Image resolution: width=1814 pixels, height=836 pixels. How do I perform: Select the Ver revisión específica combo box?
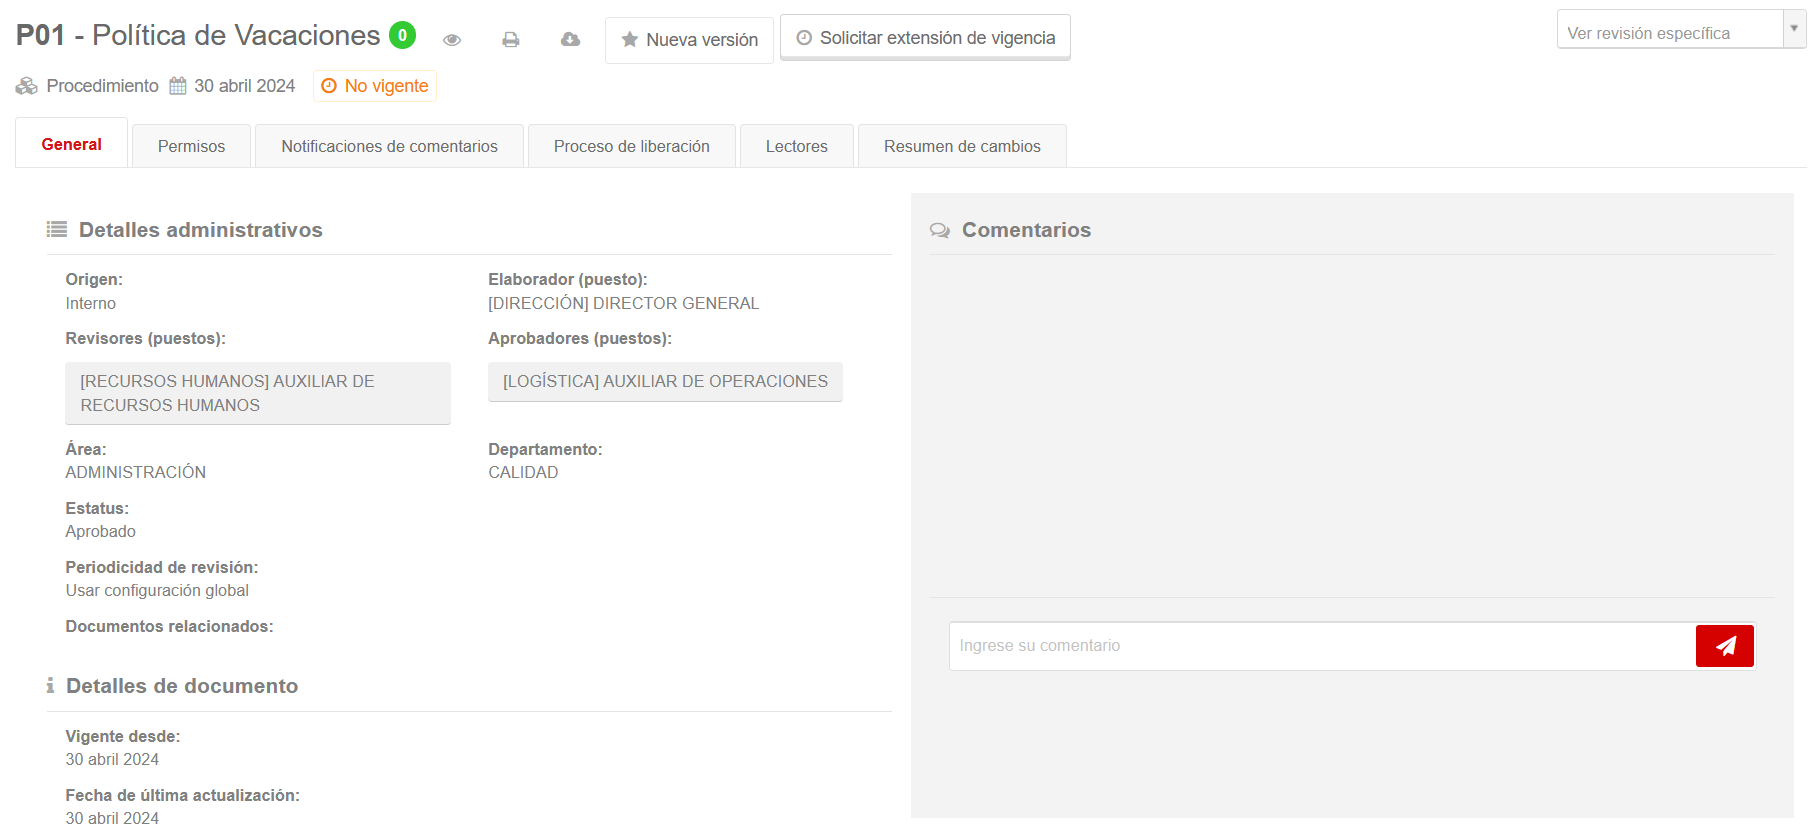point(1669,33)
